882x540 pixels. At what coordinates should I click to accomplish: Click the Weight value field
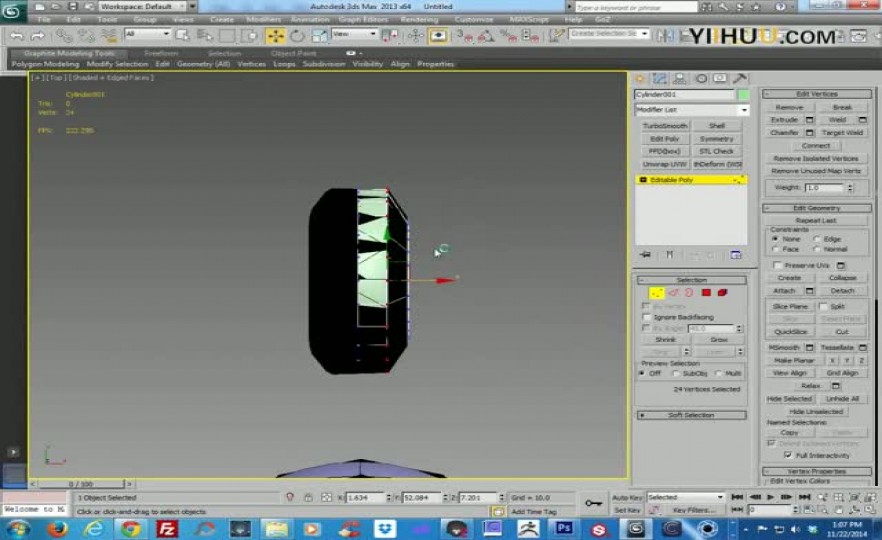[824, 188]
